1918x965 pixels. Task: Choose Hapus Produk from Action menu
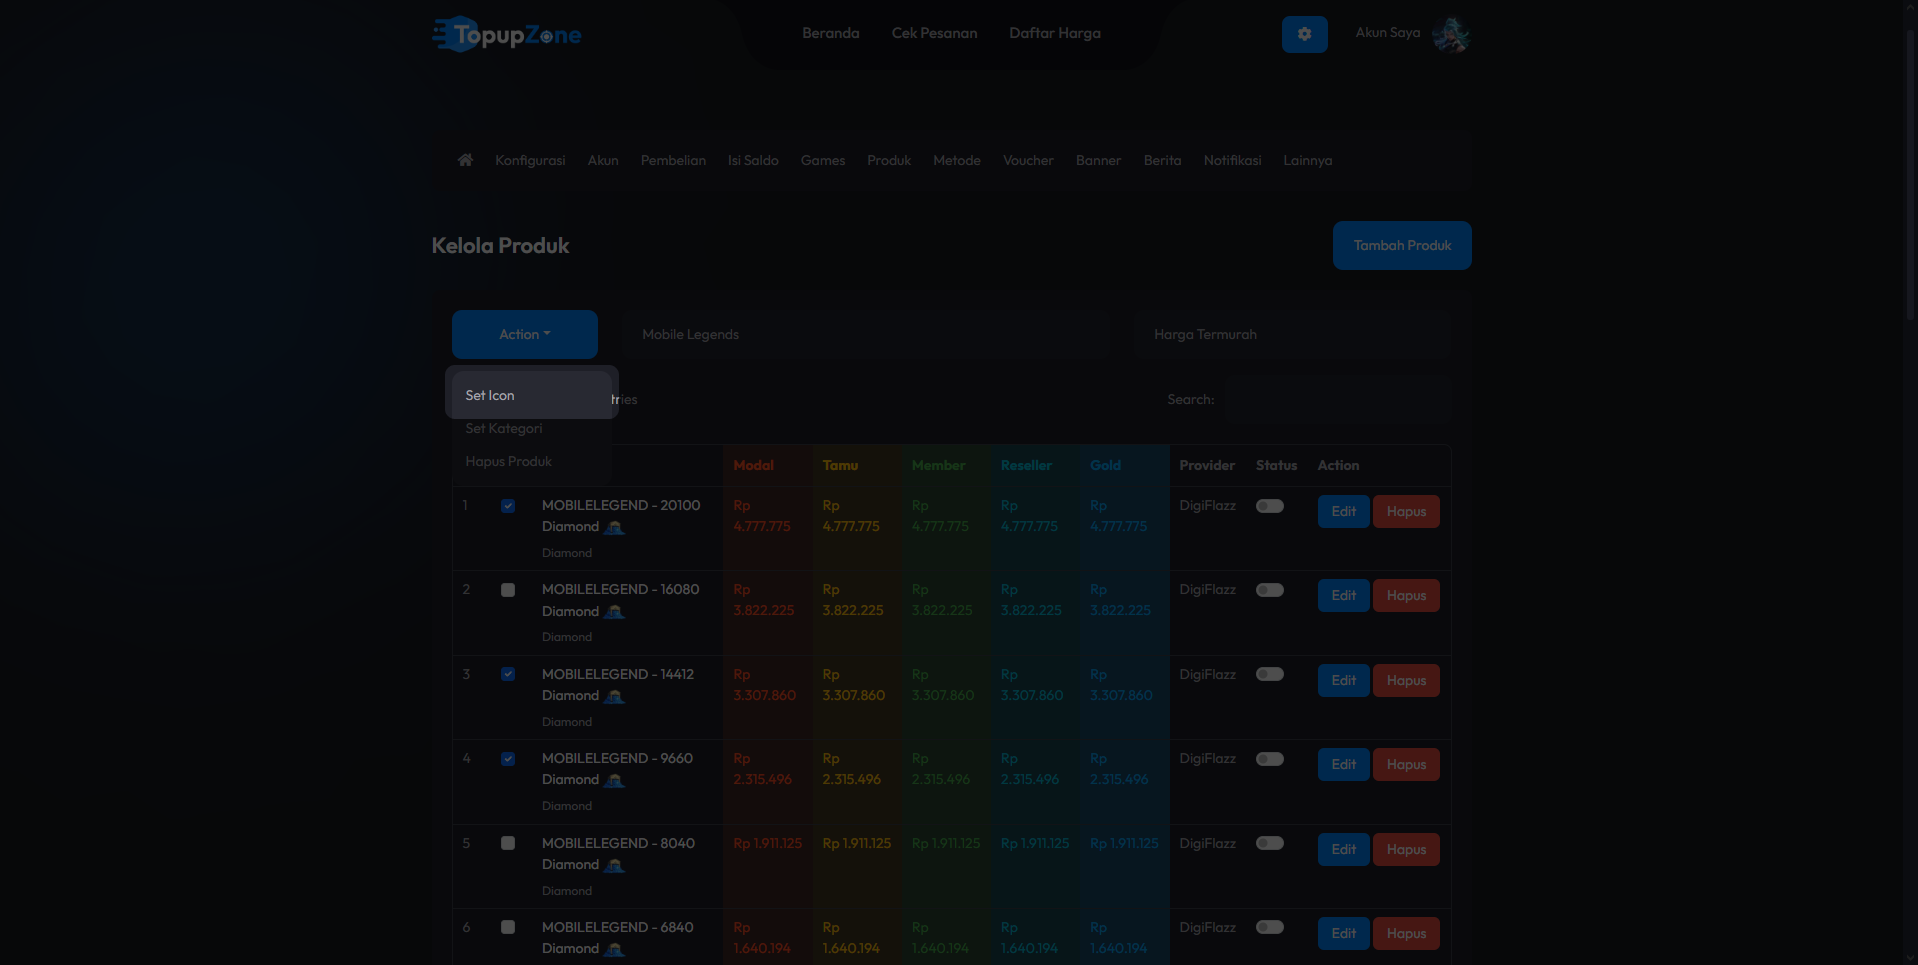[531, 461]
